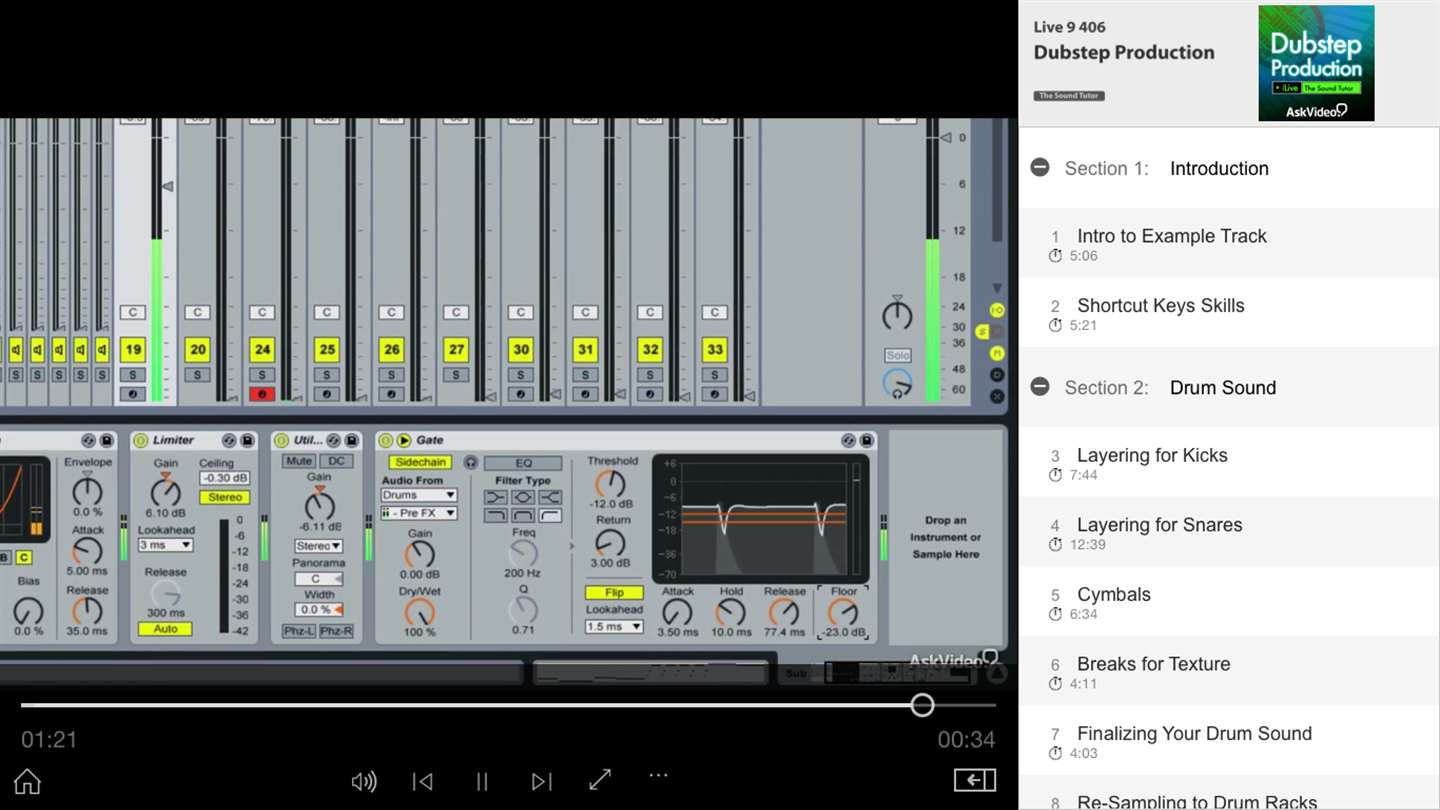Toggle the Limiter Stereo button
This screenshot has height=810, width=1440.
click(225, 497)
